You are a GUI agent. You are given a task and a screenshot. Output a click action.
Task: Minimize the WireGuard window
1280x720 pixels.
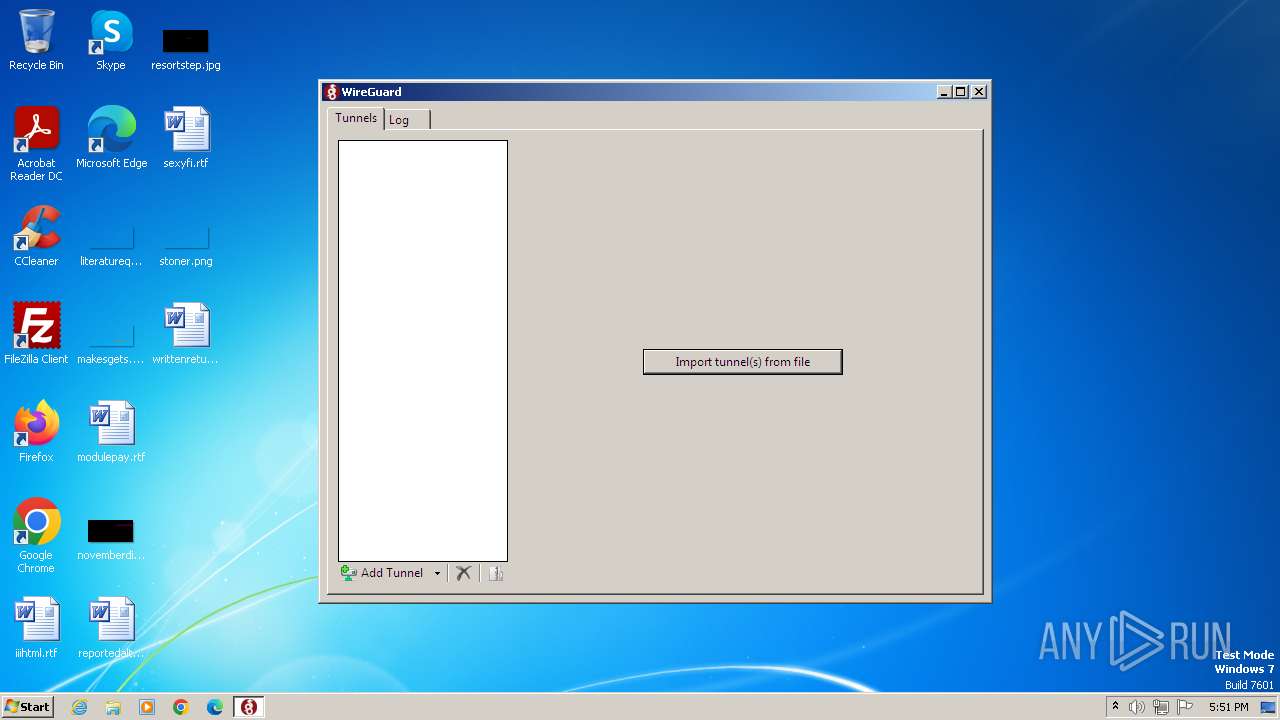pos(944,92)
